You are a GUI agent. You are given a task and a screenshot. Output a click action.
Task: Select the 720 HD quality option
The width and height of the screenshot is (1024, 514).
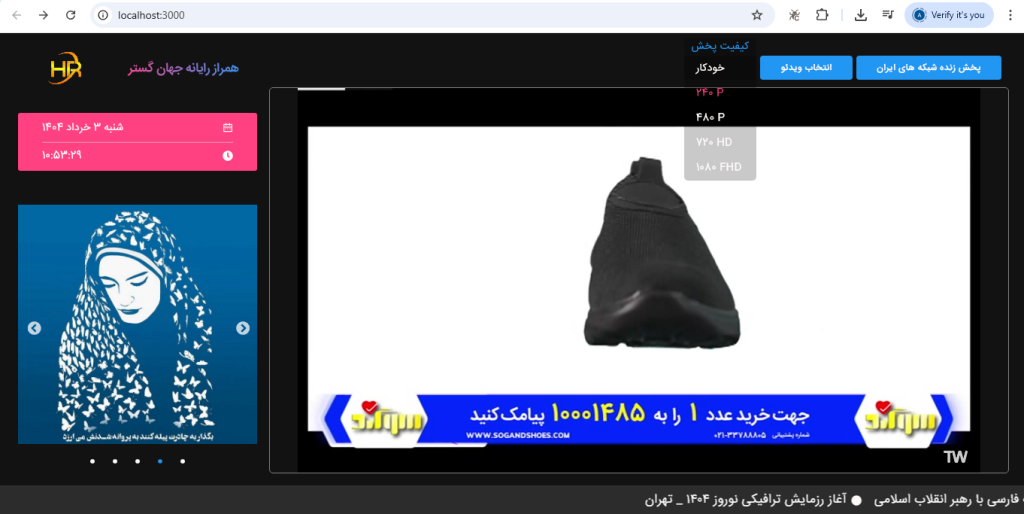[x=720, y=142]
